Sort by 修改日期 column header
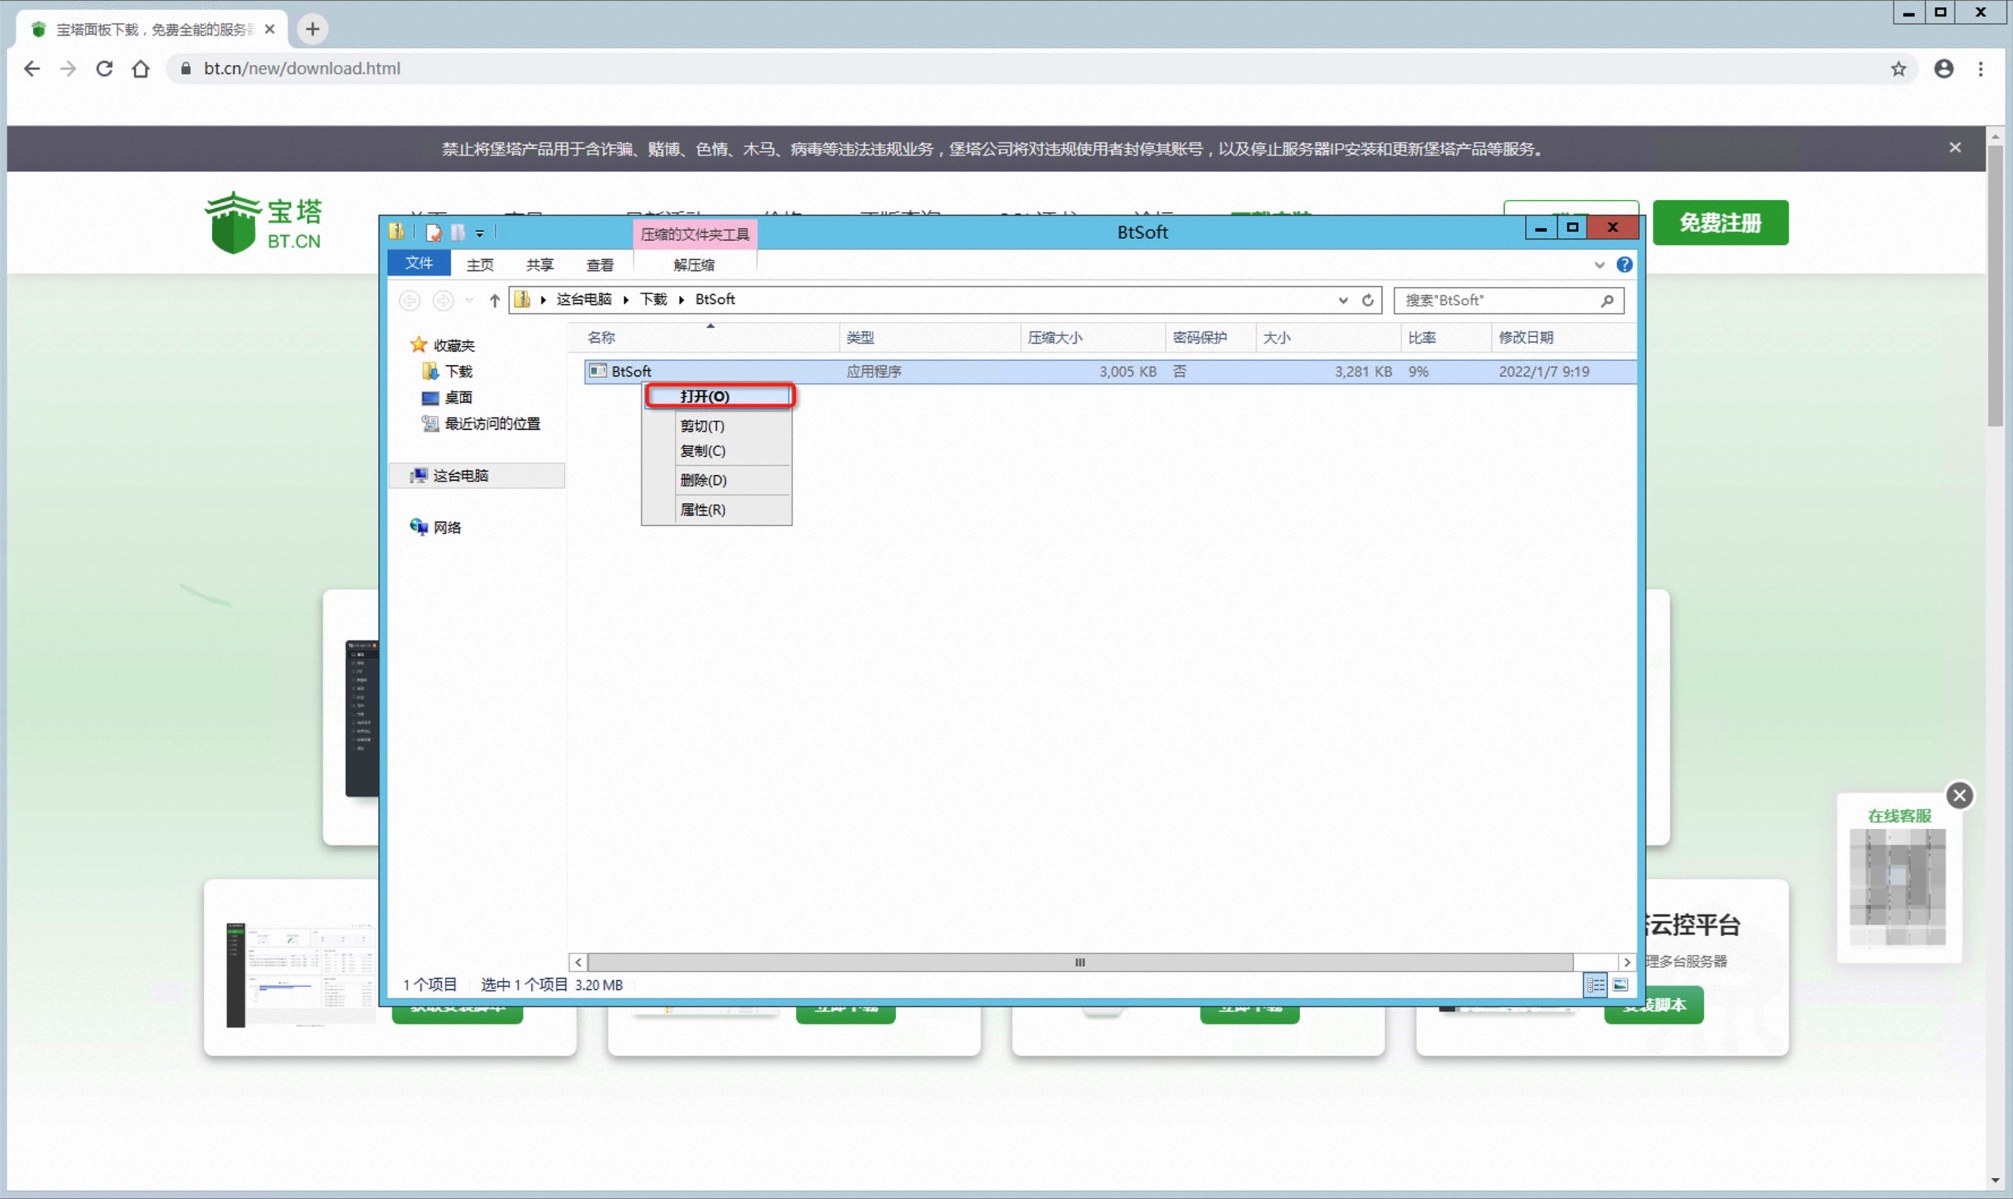This screenshot has width=2013, height=1199. click(1565, 338)
